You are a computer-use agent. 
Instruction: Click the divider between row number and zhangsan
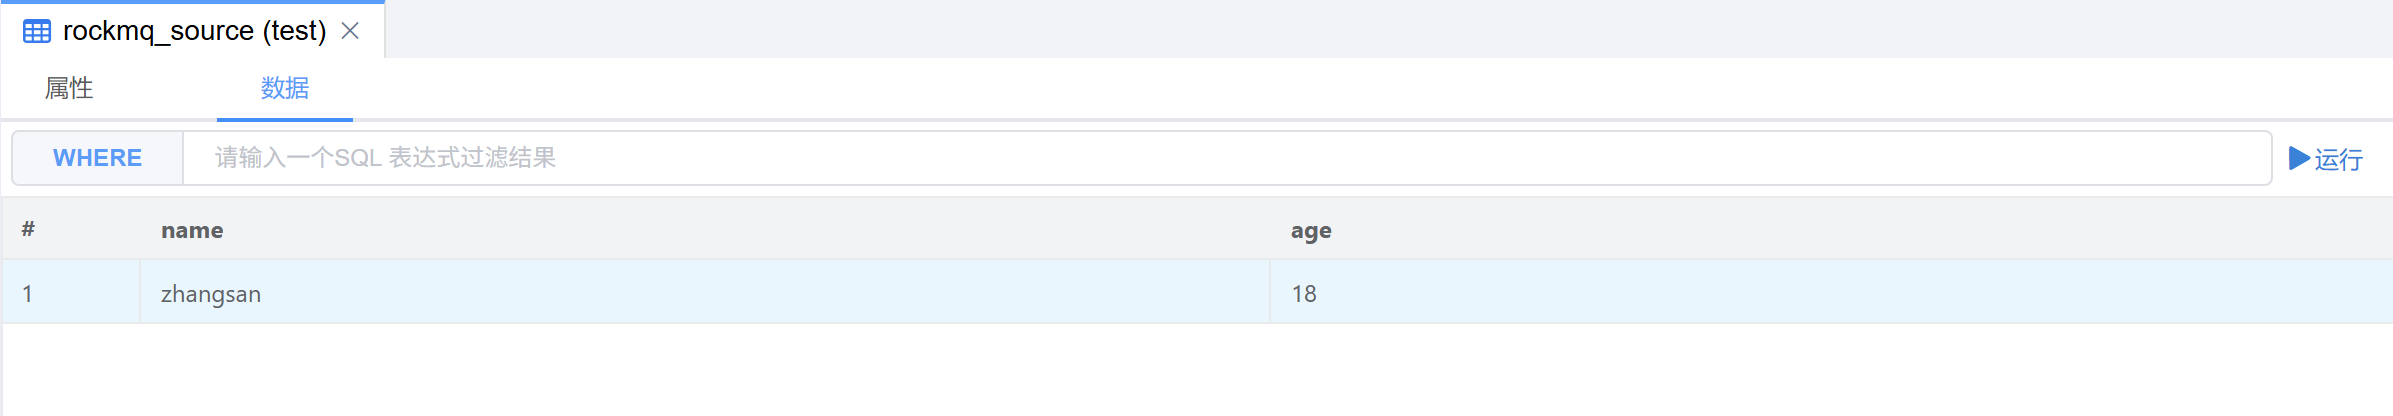point(140,292)
